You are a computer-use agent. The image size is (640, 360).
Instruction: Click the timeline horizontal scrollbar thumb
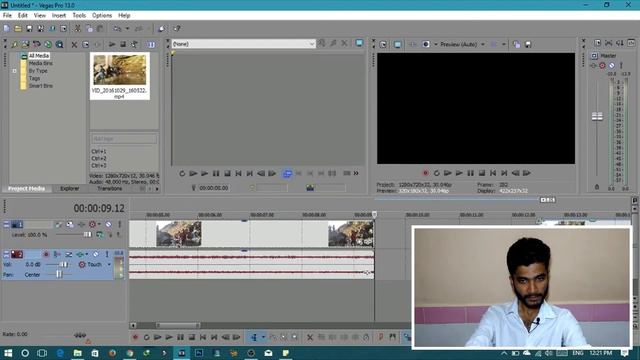coord(178,325)
